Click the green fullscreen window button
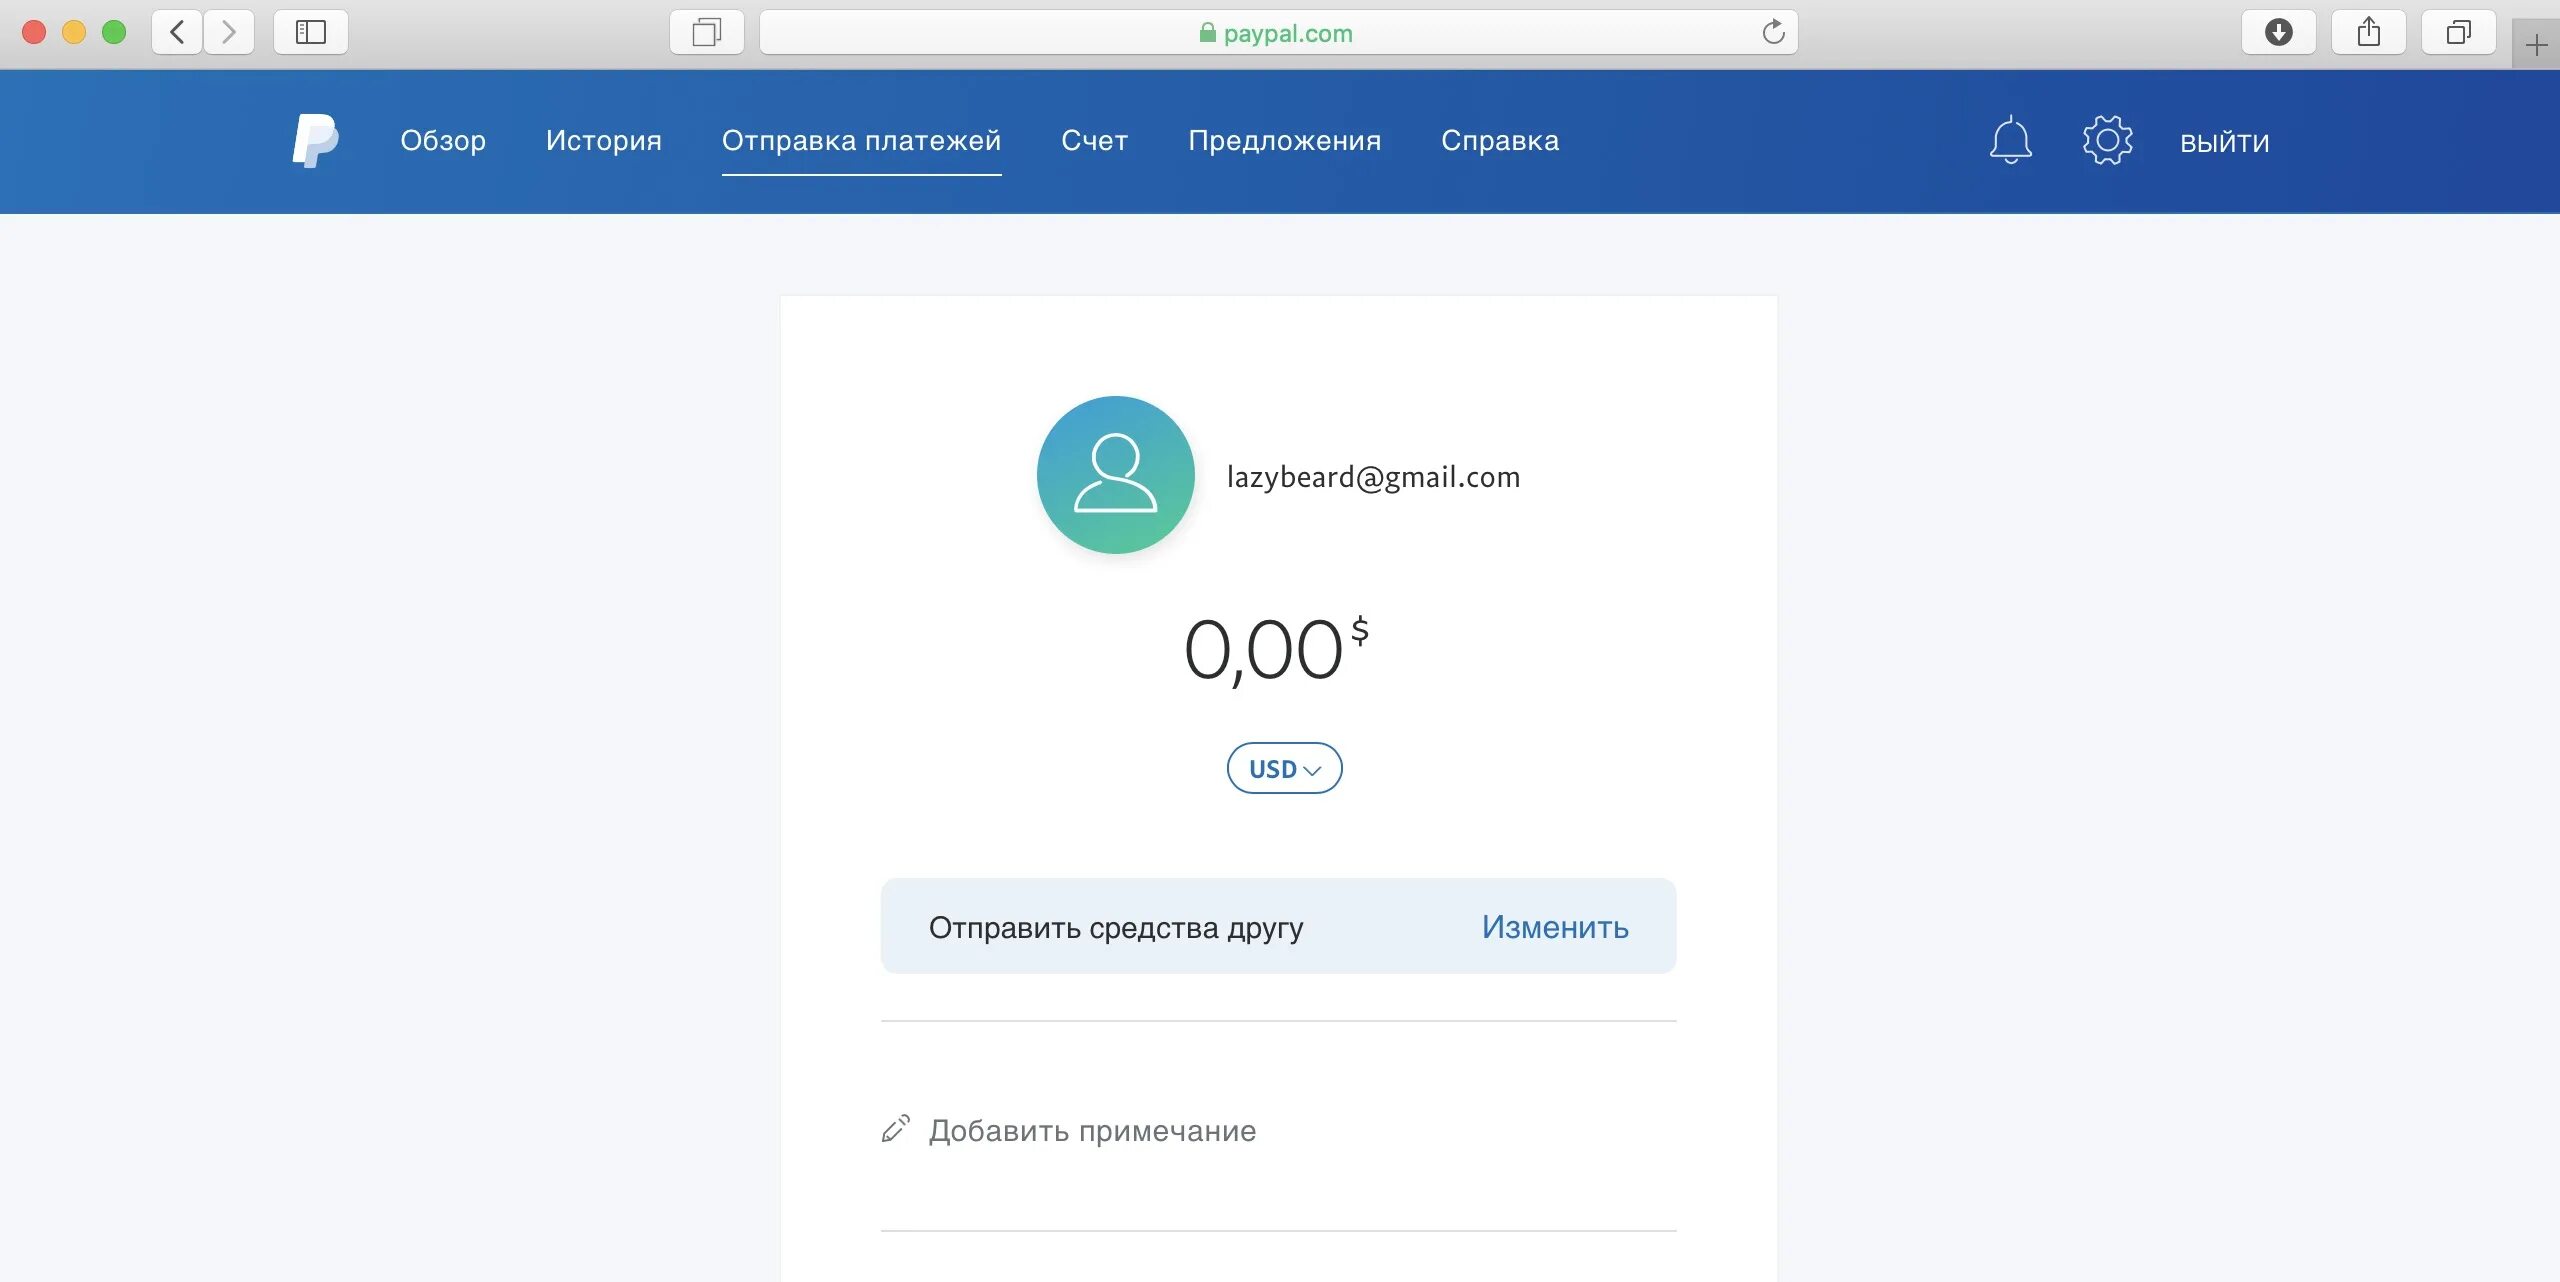 coord(114,32)
